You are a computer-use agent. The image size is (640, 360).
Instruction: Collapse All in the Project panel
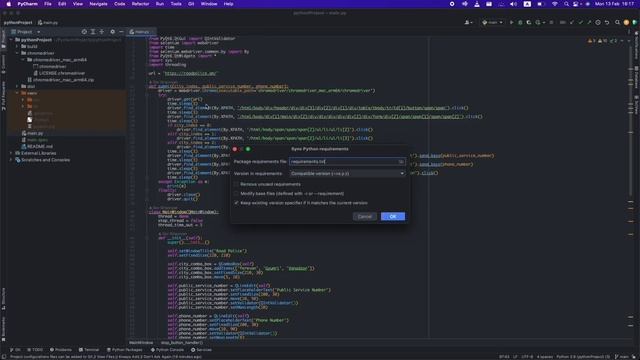coord(102,31)
